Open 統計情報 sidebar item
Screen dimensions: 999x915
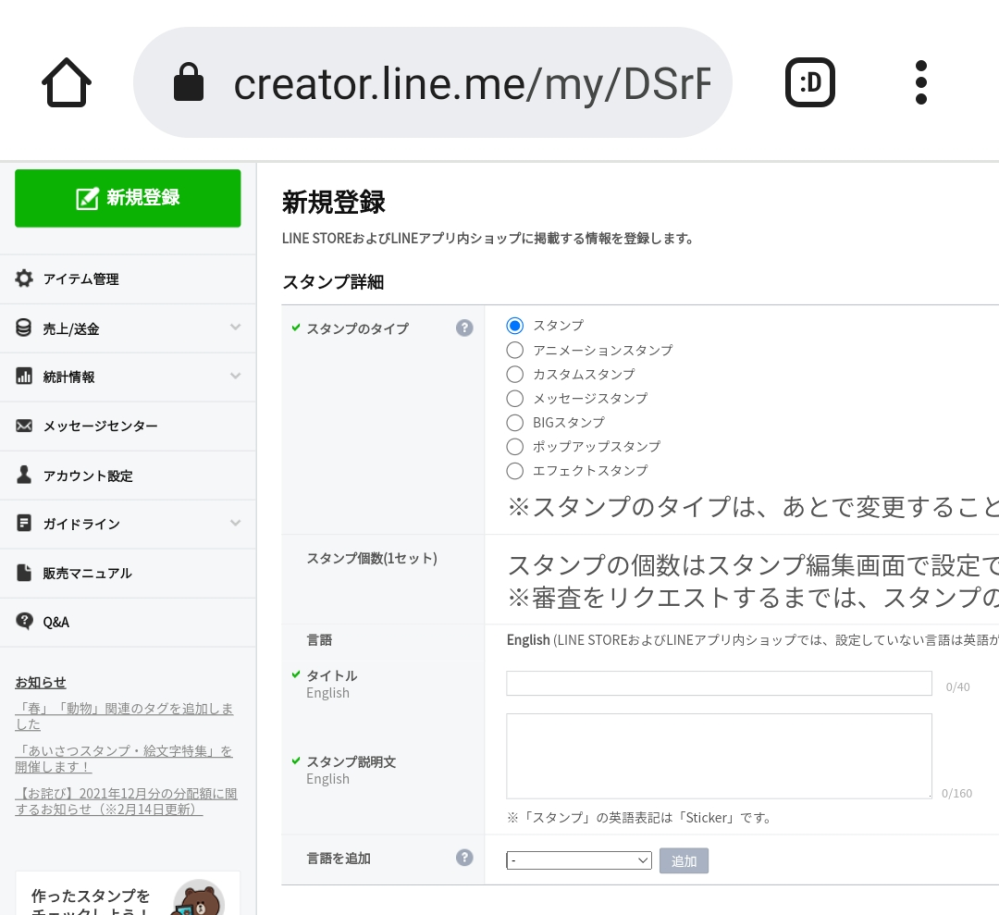[69, 377]
